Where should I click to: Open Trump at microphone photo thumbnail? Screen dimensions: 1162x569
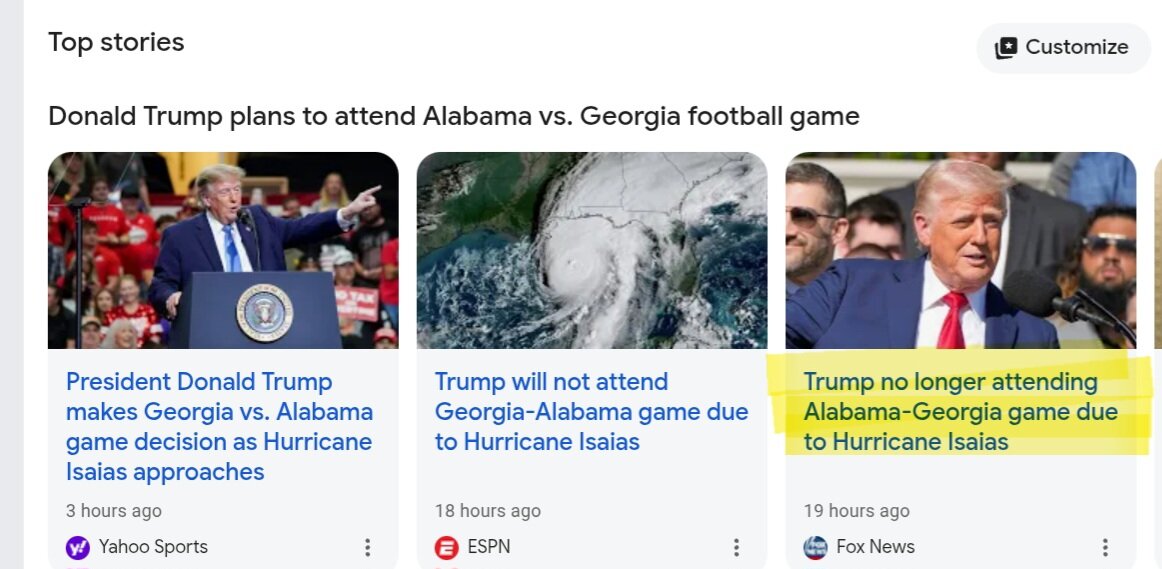[960, 250]
